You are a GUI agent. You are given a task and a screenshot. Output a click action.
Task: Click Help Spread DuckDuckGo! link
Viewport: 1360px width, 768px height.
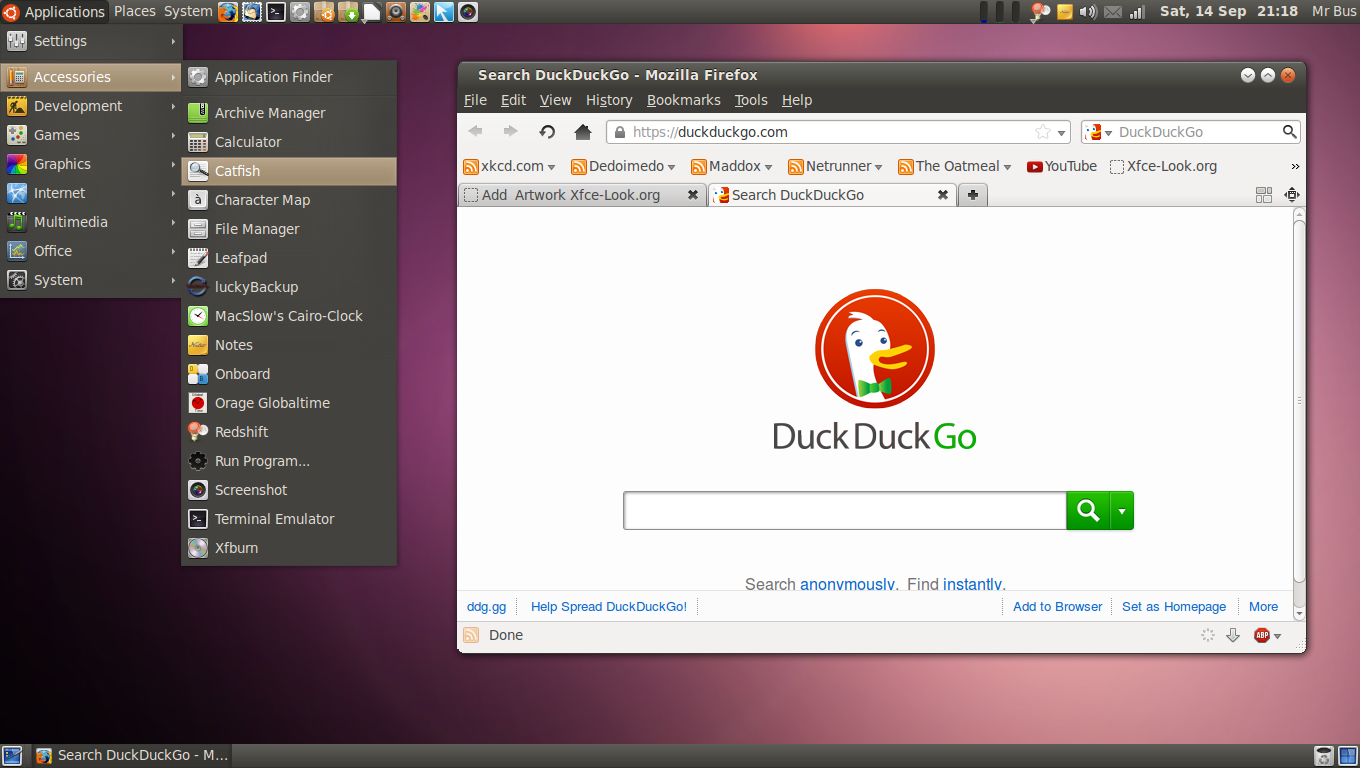(x=609, y=606)
